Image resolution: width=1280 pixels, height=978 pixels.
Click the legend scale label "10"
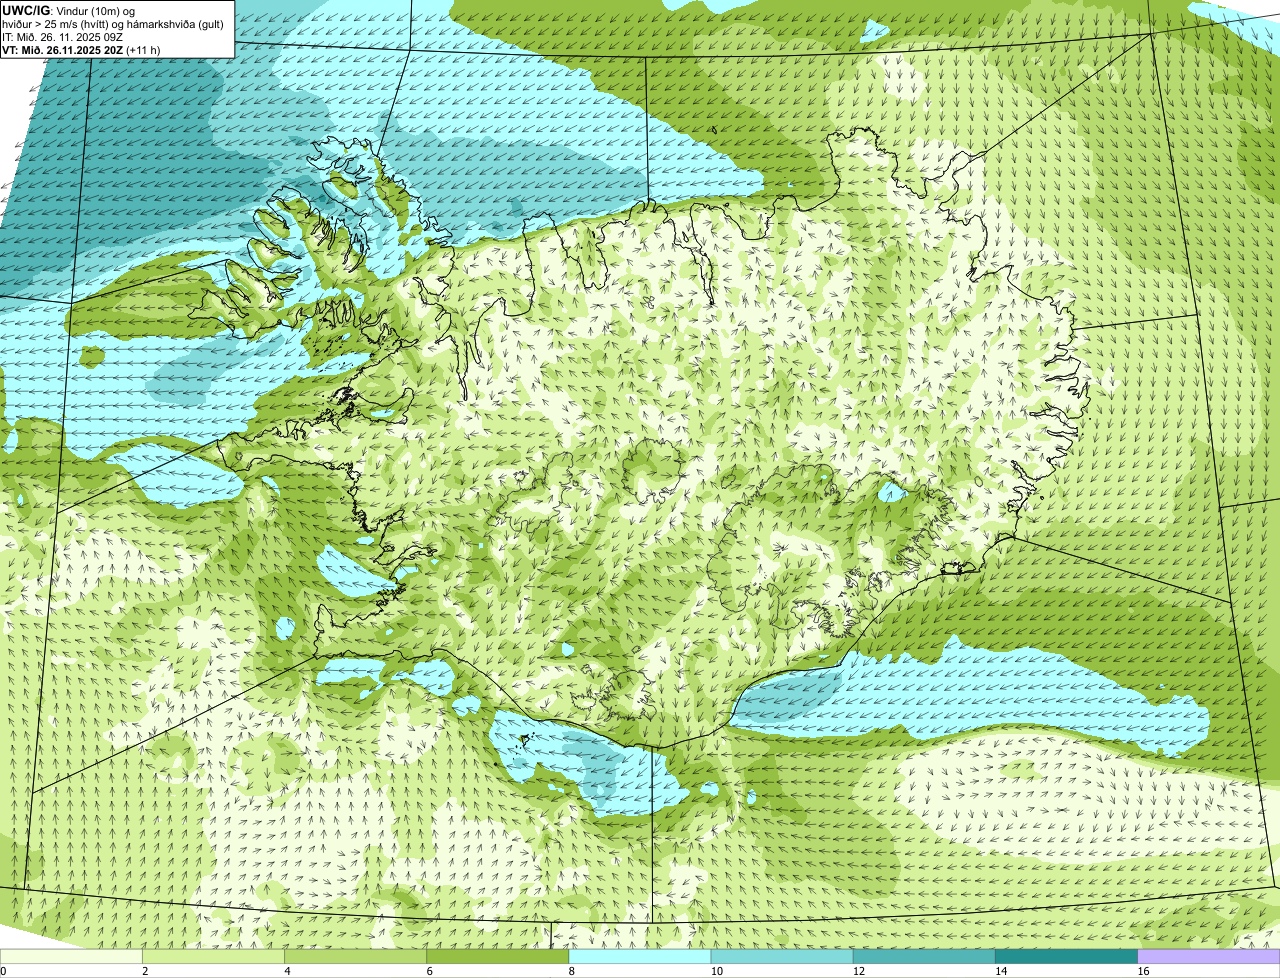coord(716,971)
